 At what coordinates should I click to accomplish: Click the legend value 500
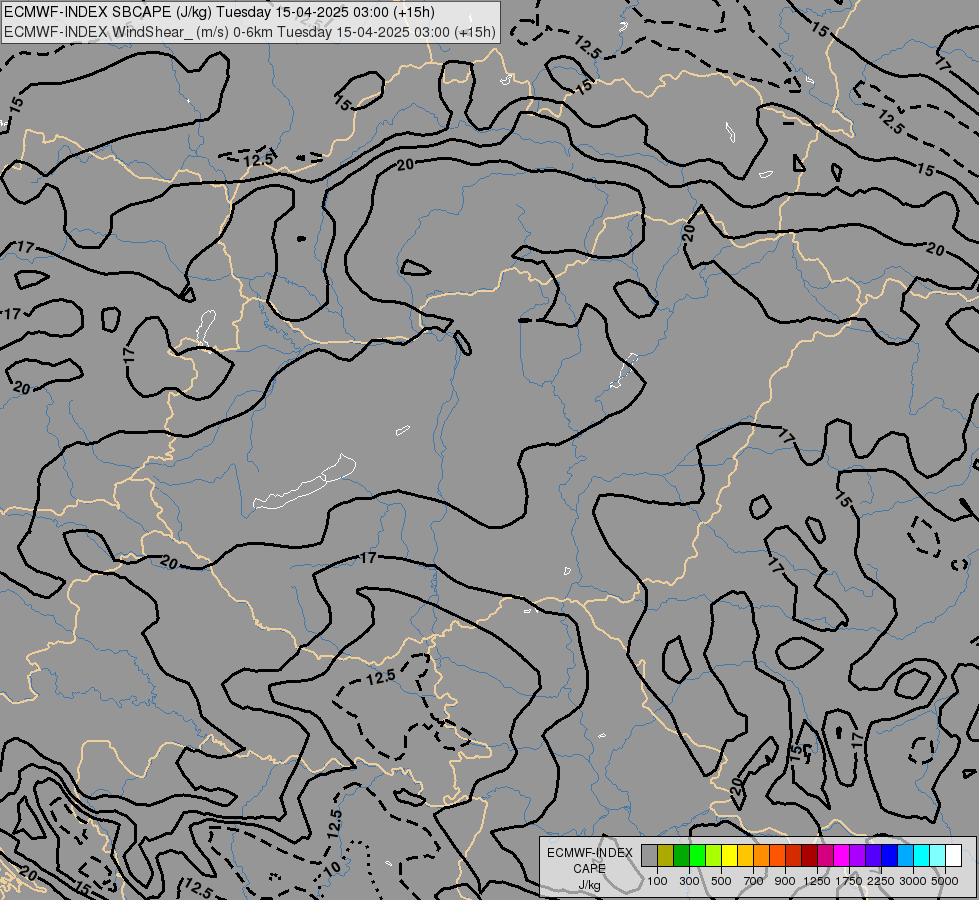click(721, 881)
